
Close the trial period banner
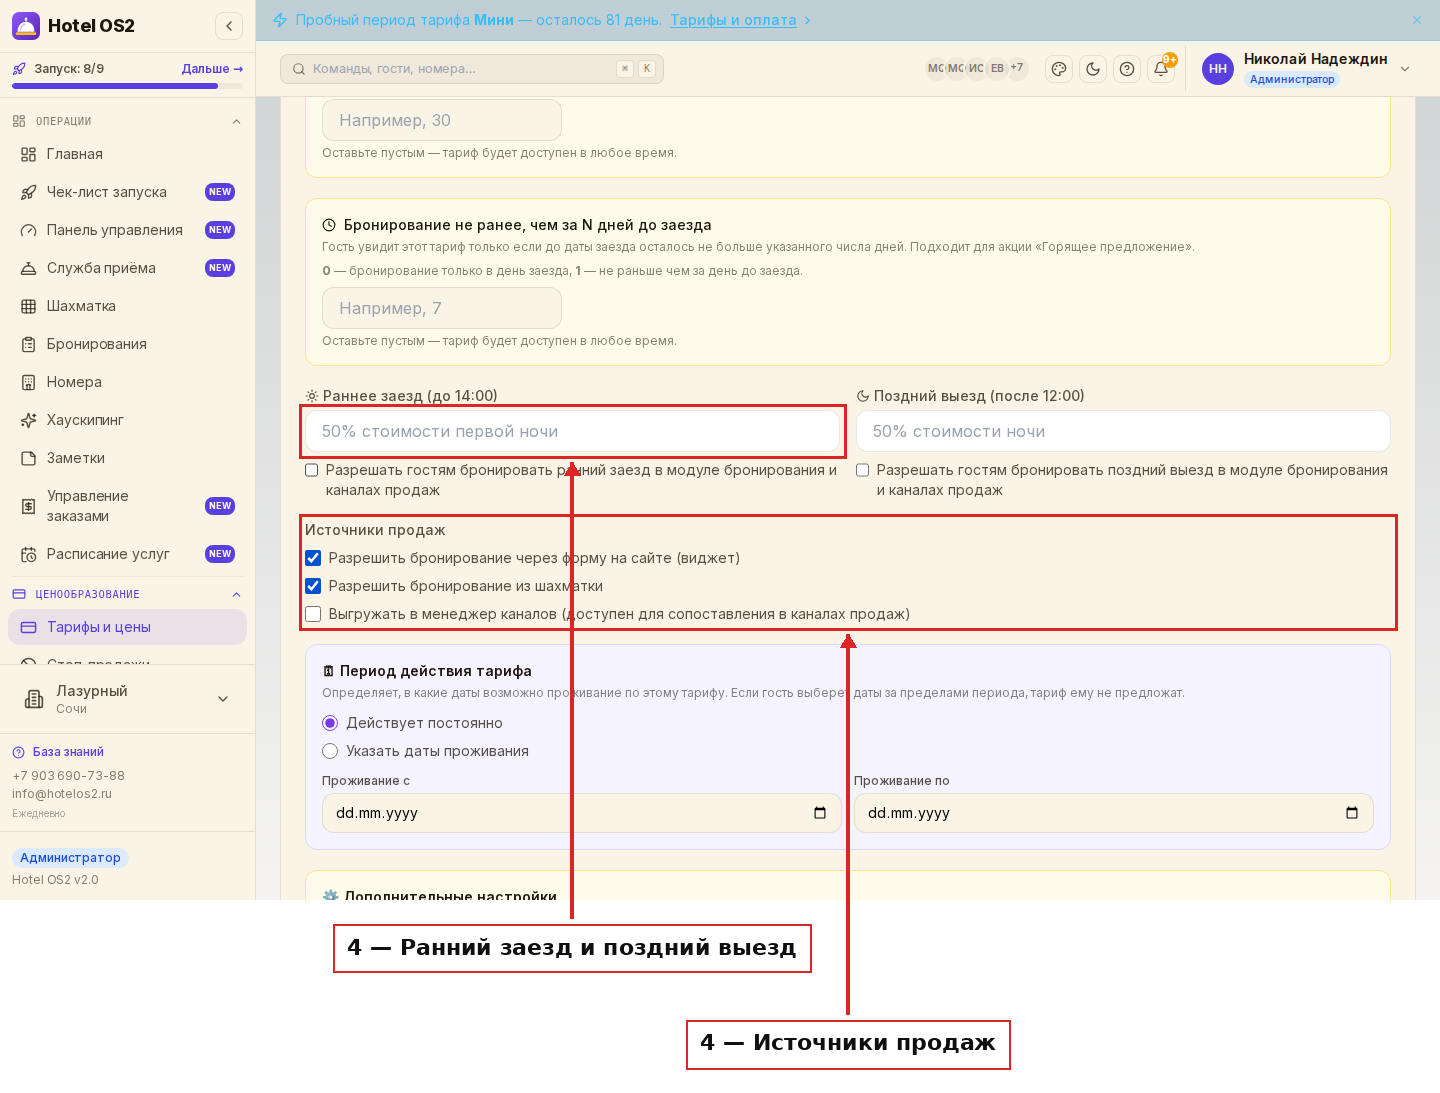coord(1417,20)
